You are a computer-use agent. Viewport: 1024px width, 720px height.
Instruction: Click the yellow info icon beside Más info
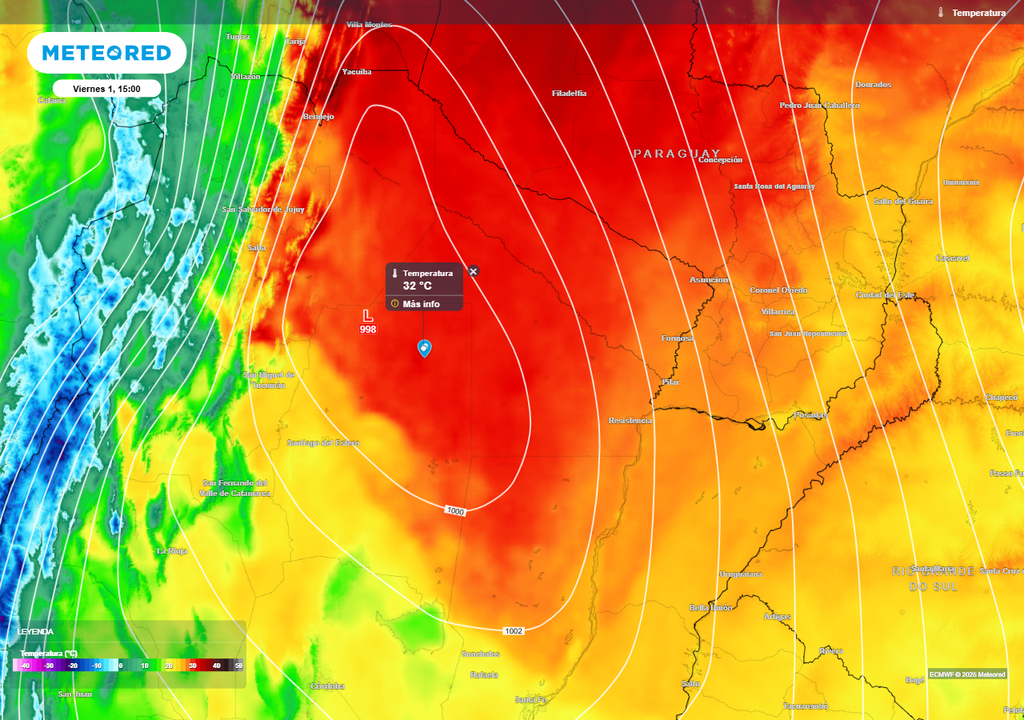pyautogui.click(x=395, y=304)
